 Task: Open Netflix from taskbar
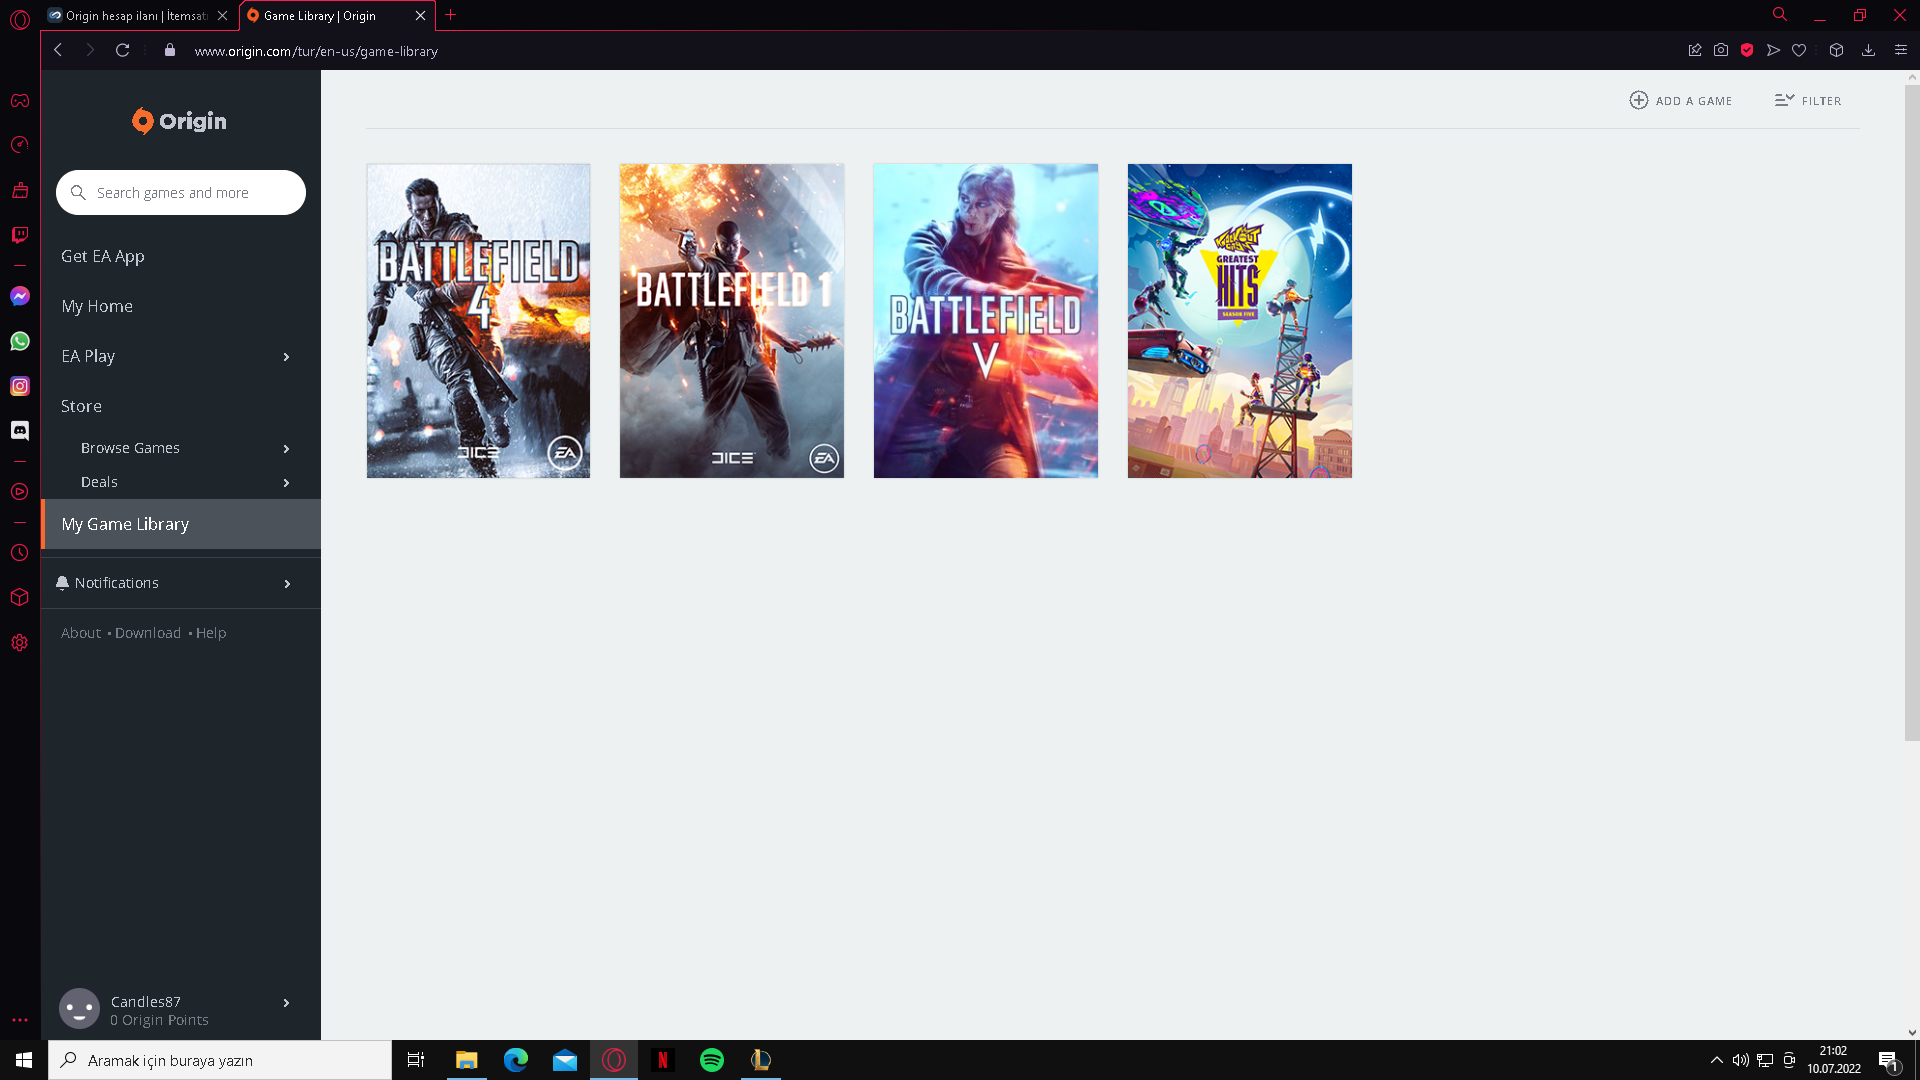(x=663, y=1060)
